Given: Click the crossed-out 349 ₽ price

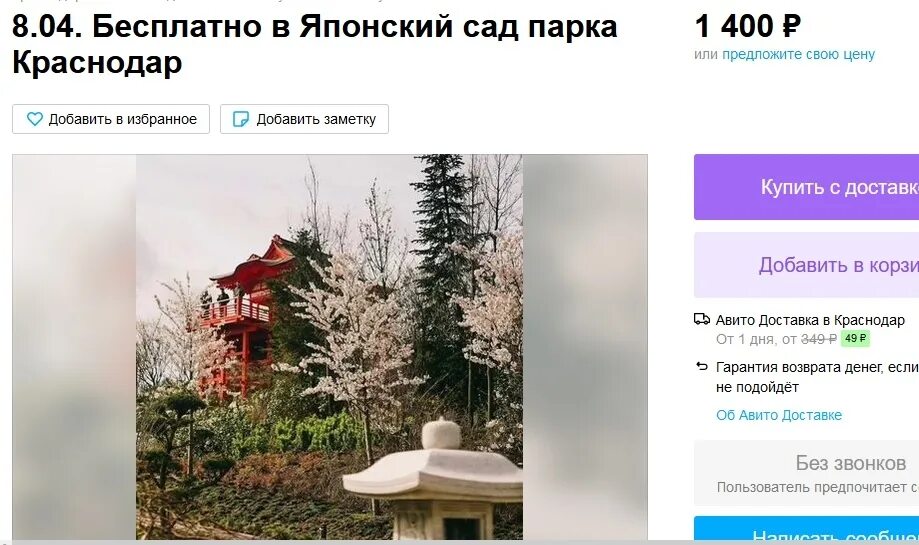Looking at the screenshot, I should (819, 339).
